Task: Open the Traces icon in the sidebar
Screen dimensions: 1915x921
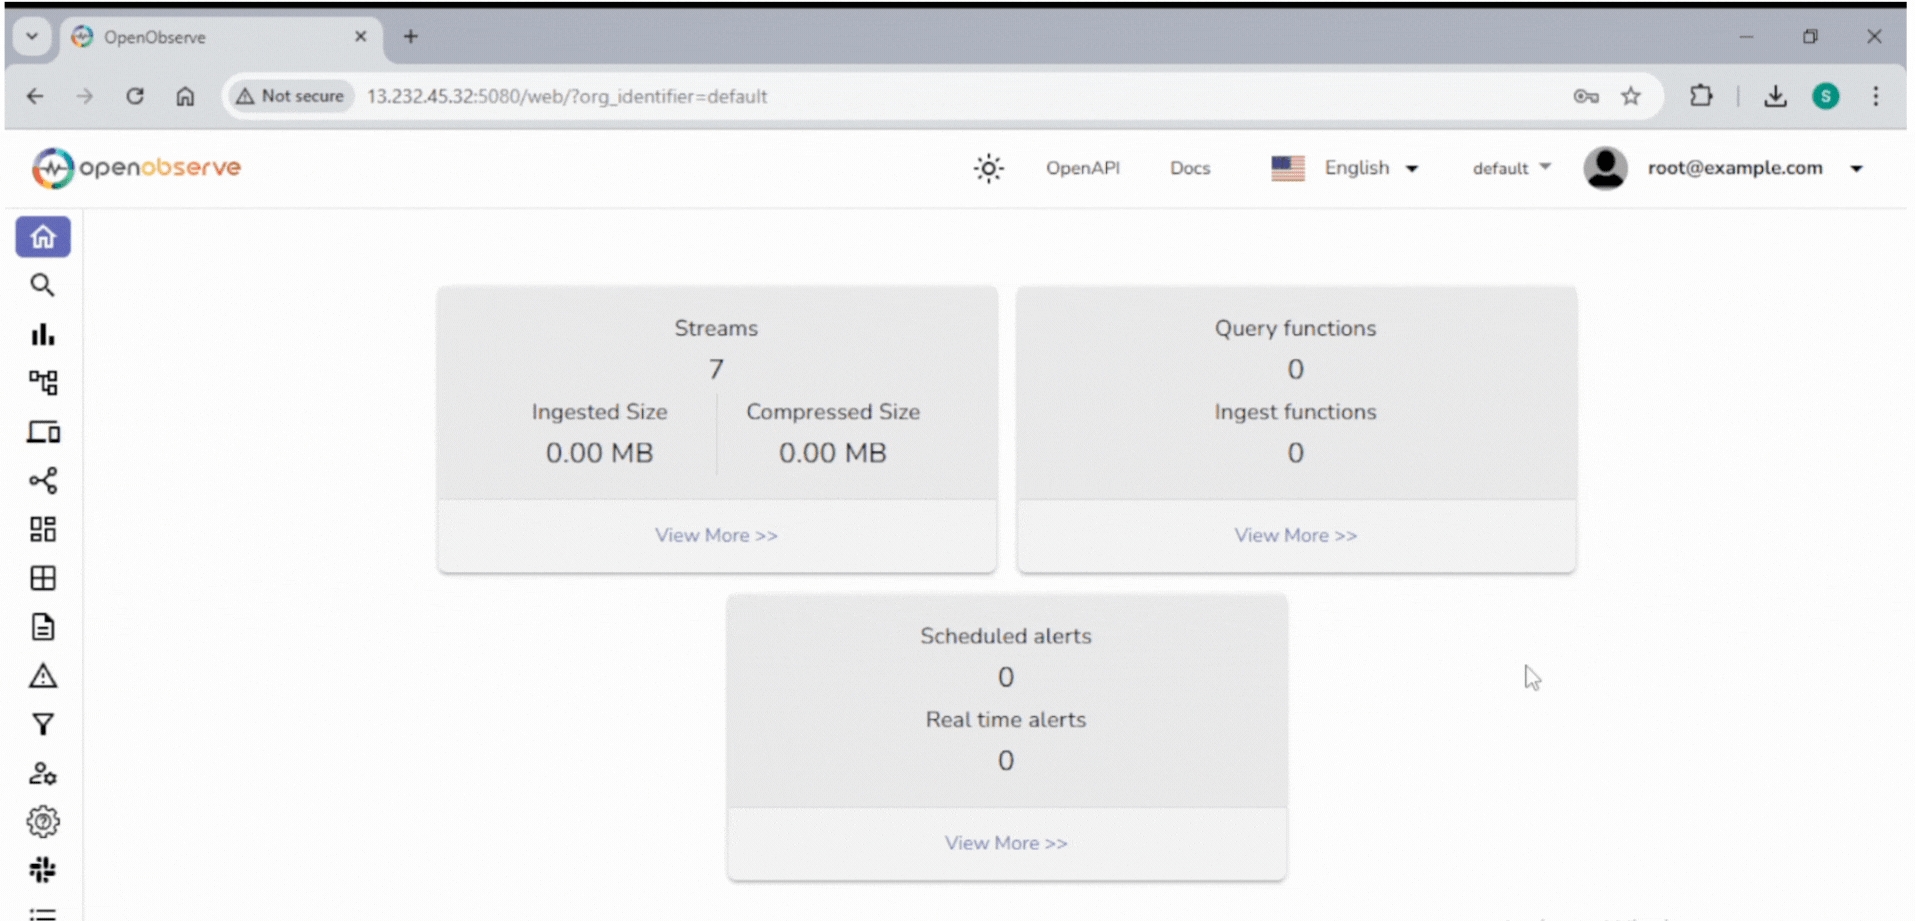Action: point(43,382)
